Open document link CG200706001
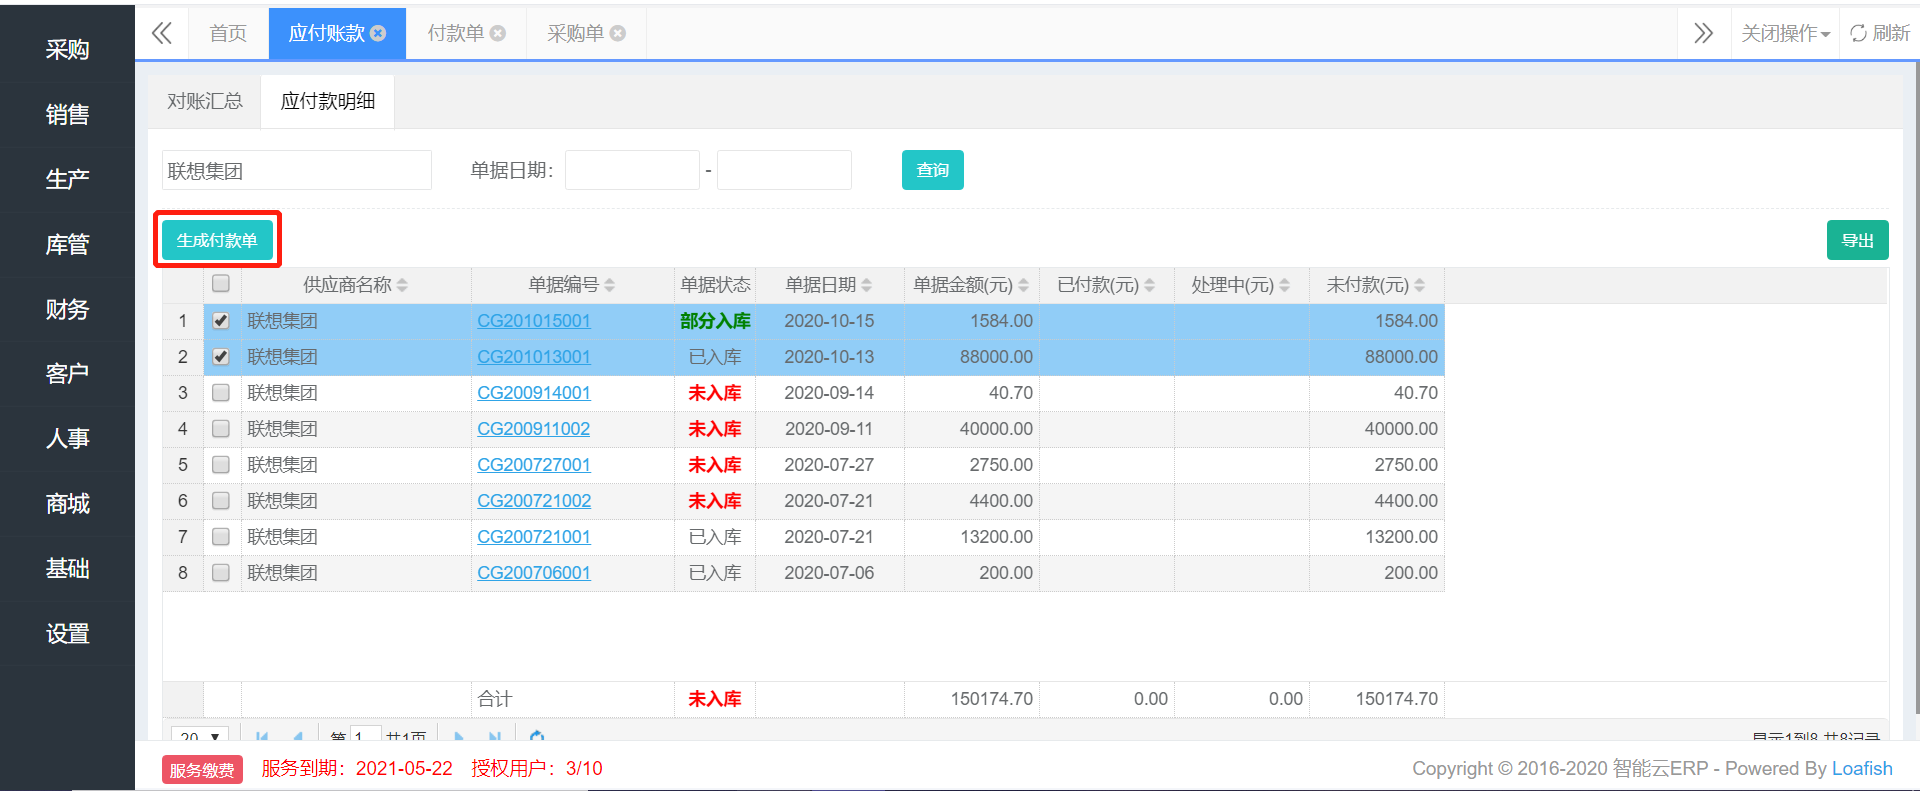 coord(534,573)
